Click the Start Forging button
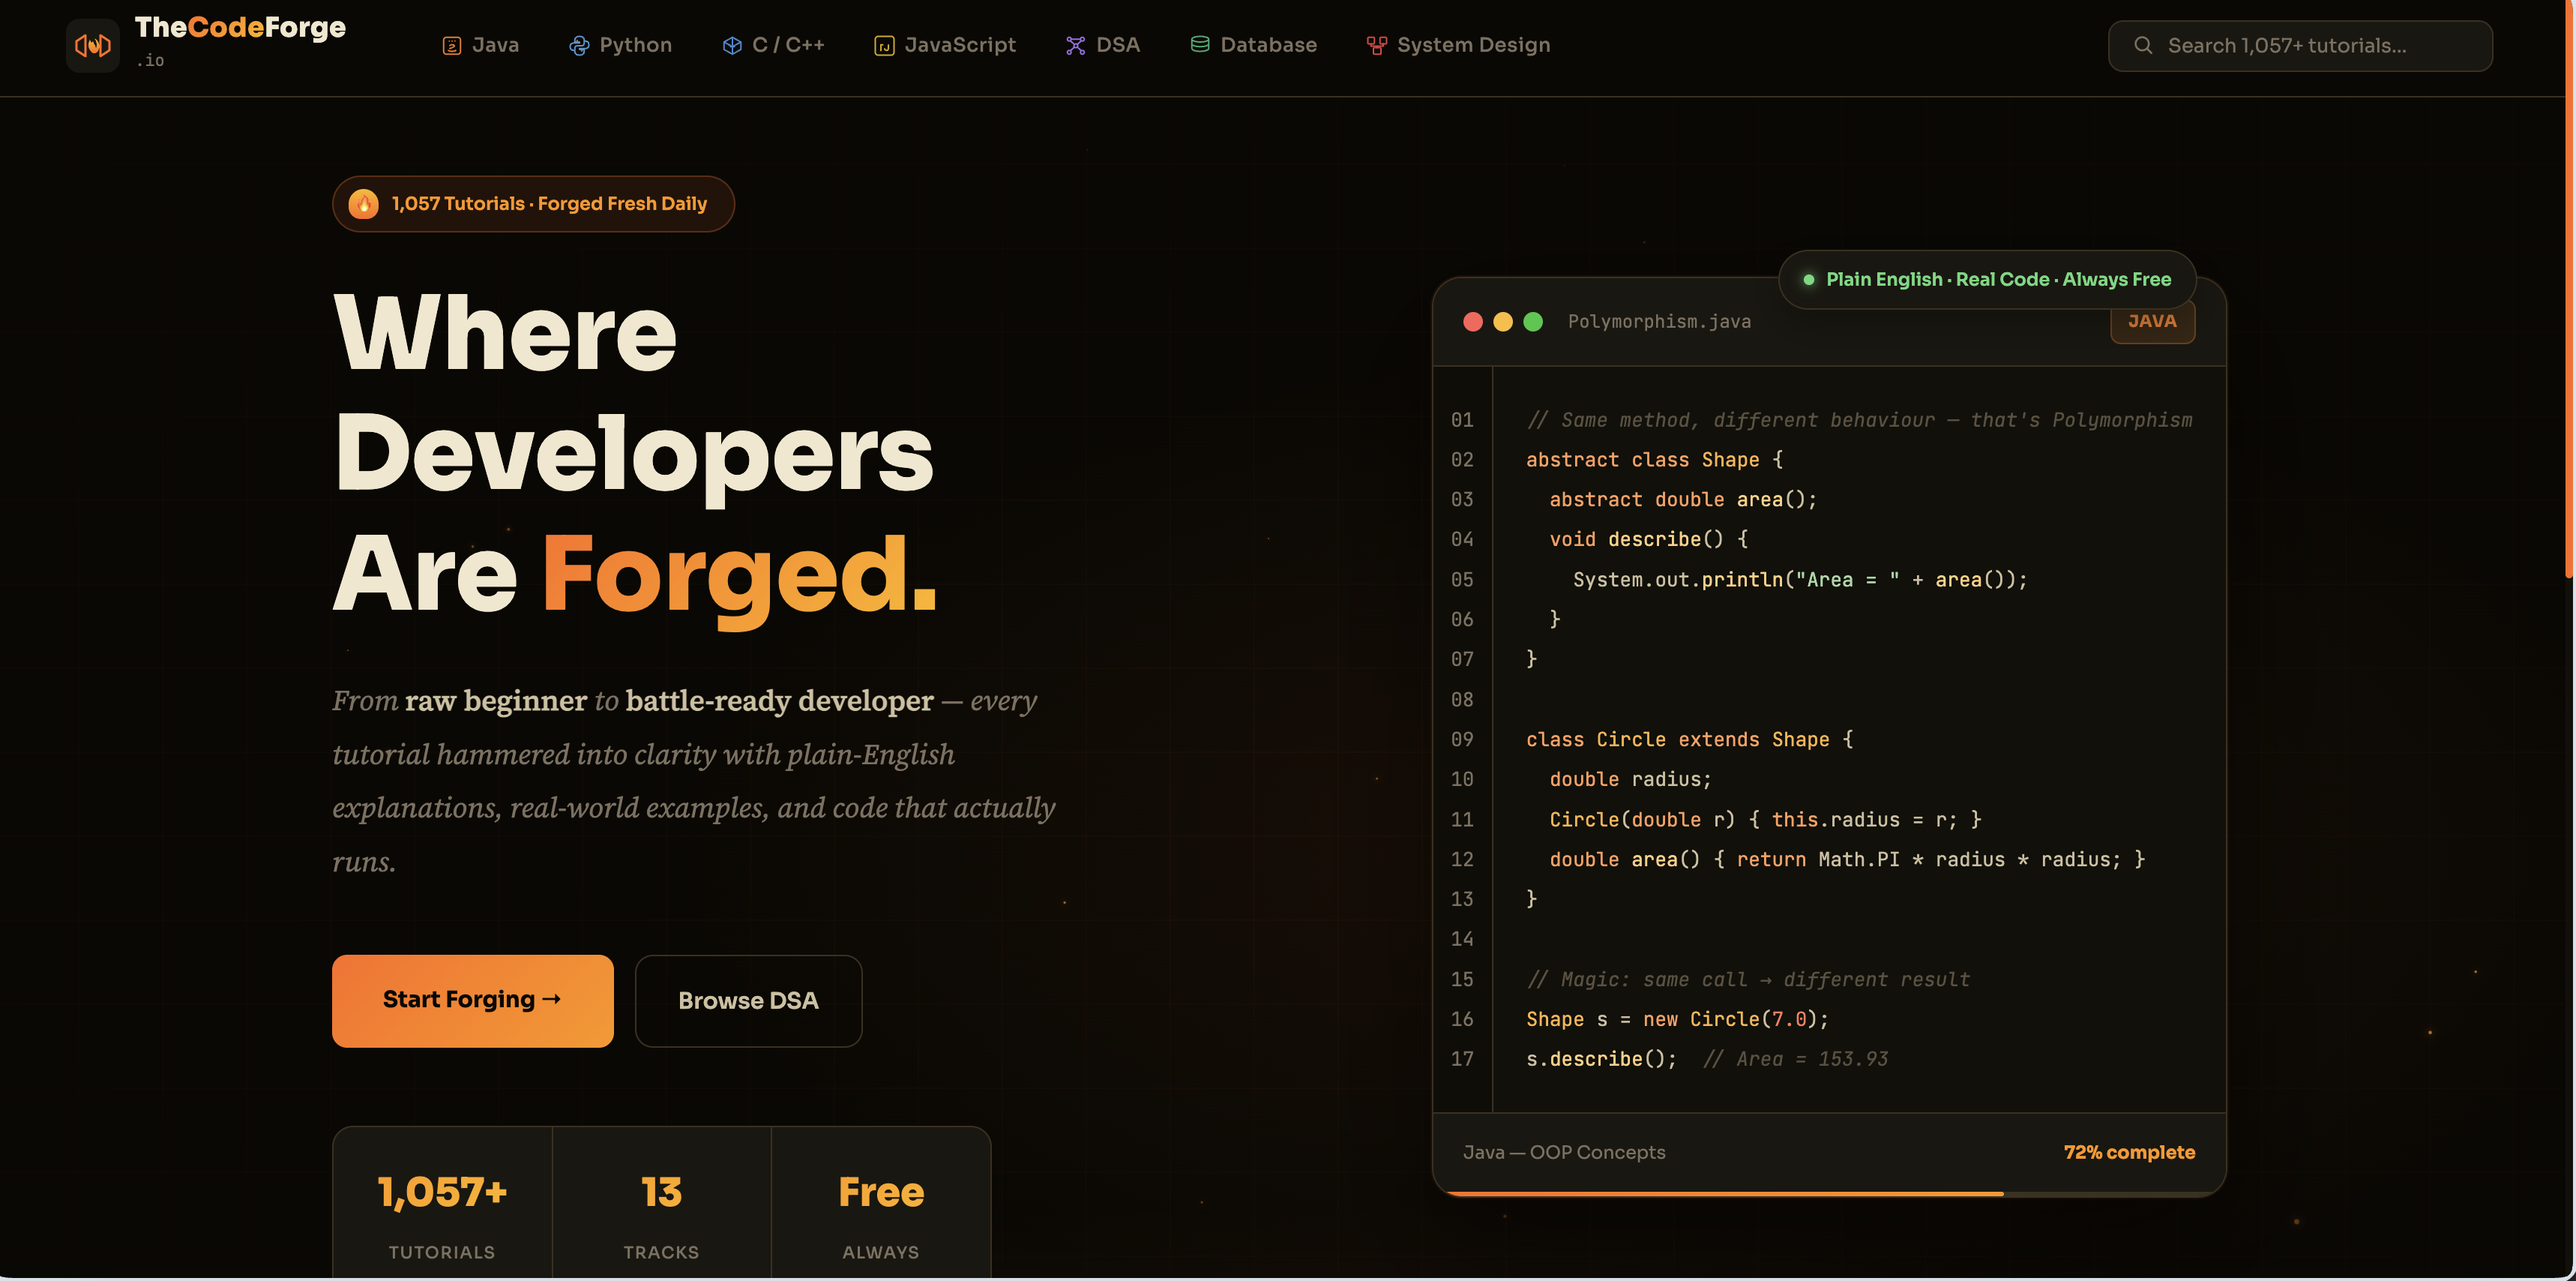Image resolution: width=2576 pixels, height=1281 pixels. (x=472, y=1000)
